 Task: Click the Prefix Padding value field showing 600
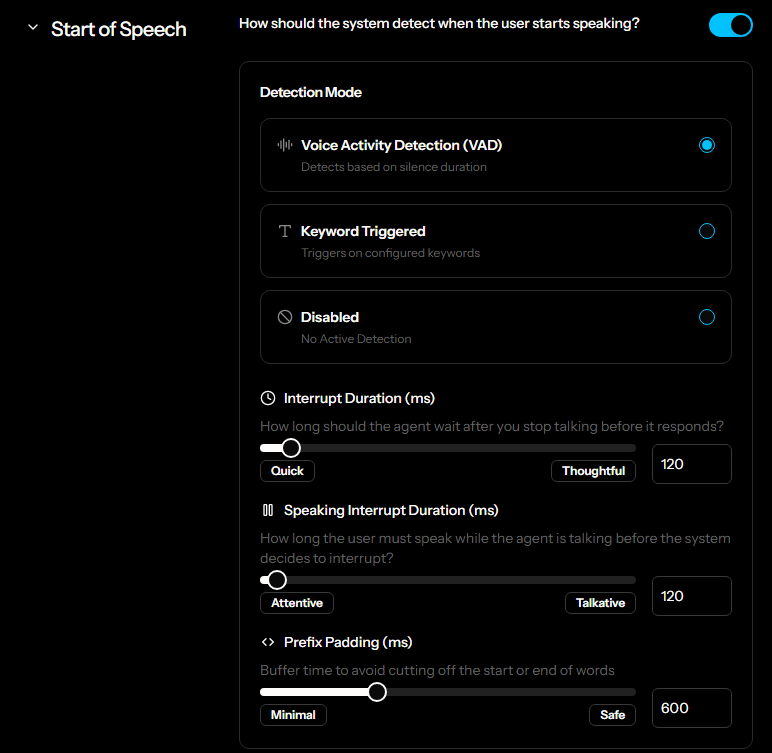point(691,708)
